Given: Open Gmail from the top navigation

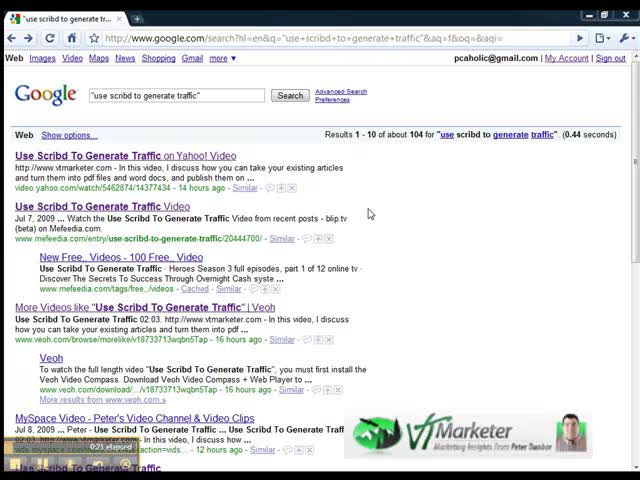Looking at the screenshot, I should tap(192, 58).
